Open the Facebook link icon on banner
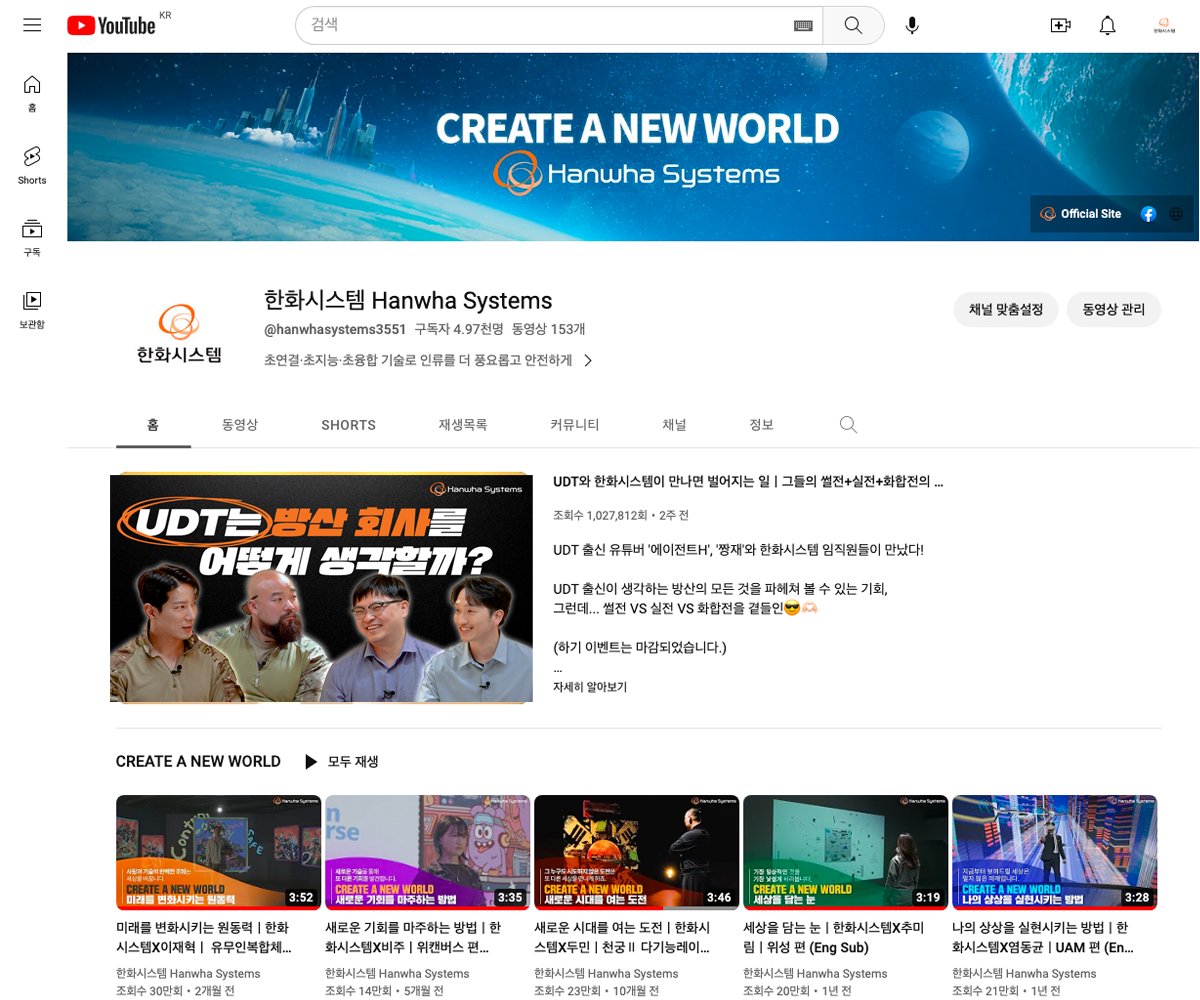Image resolution: width=1200 pixels, height=1000 pixels. tap(1148, 214)
